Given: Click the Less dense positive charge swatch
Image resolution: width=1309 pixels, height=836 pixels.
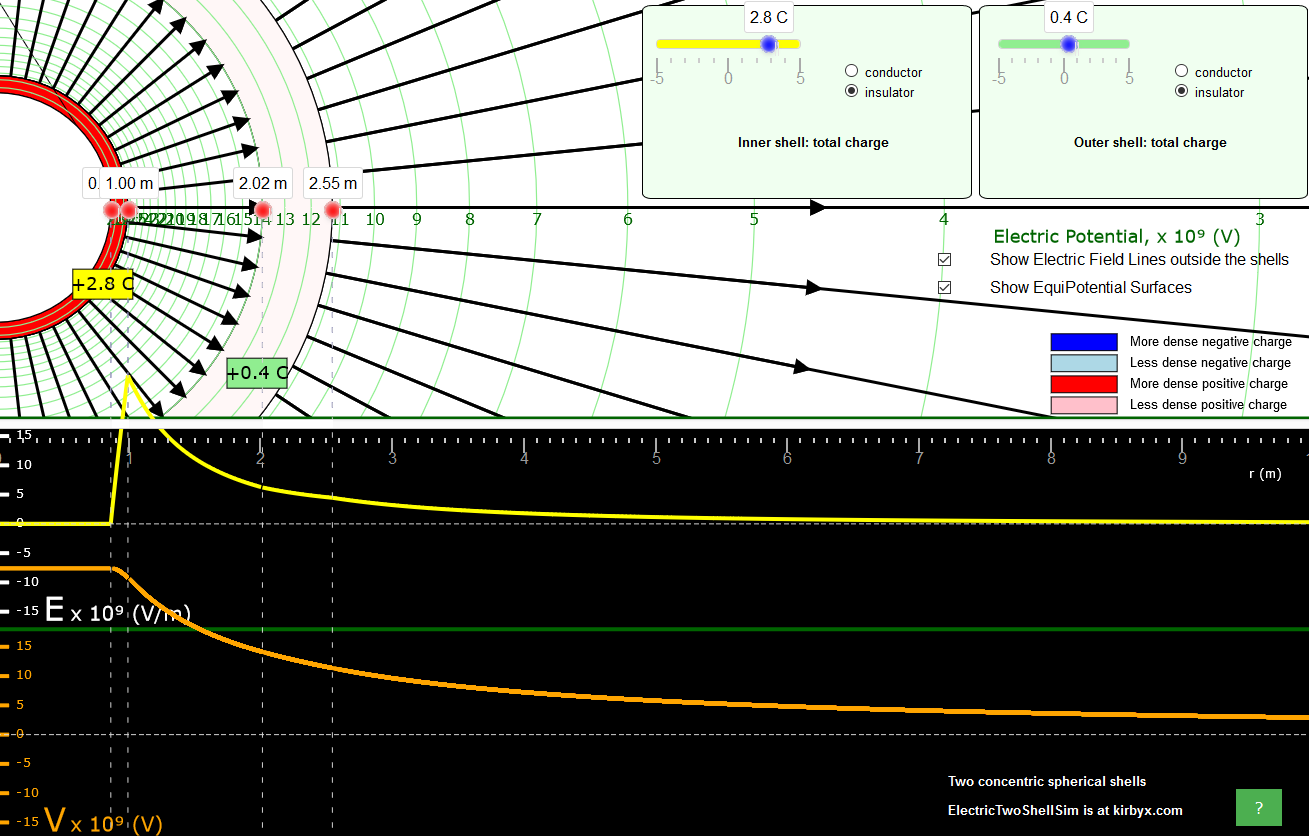Looking at the screenshot, I should [x=1083, y=405].
